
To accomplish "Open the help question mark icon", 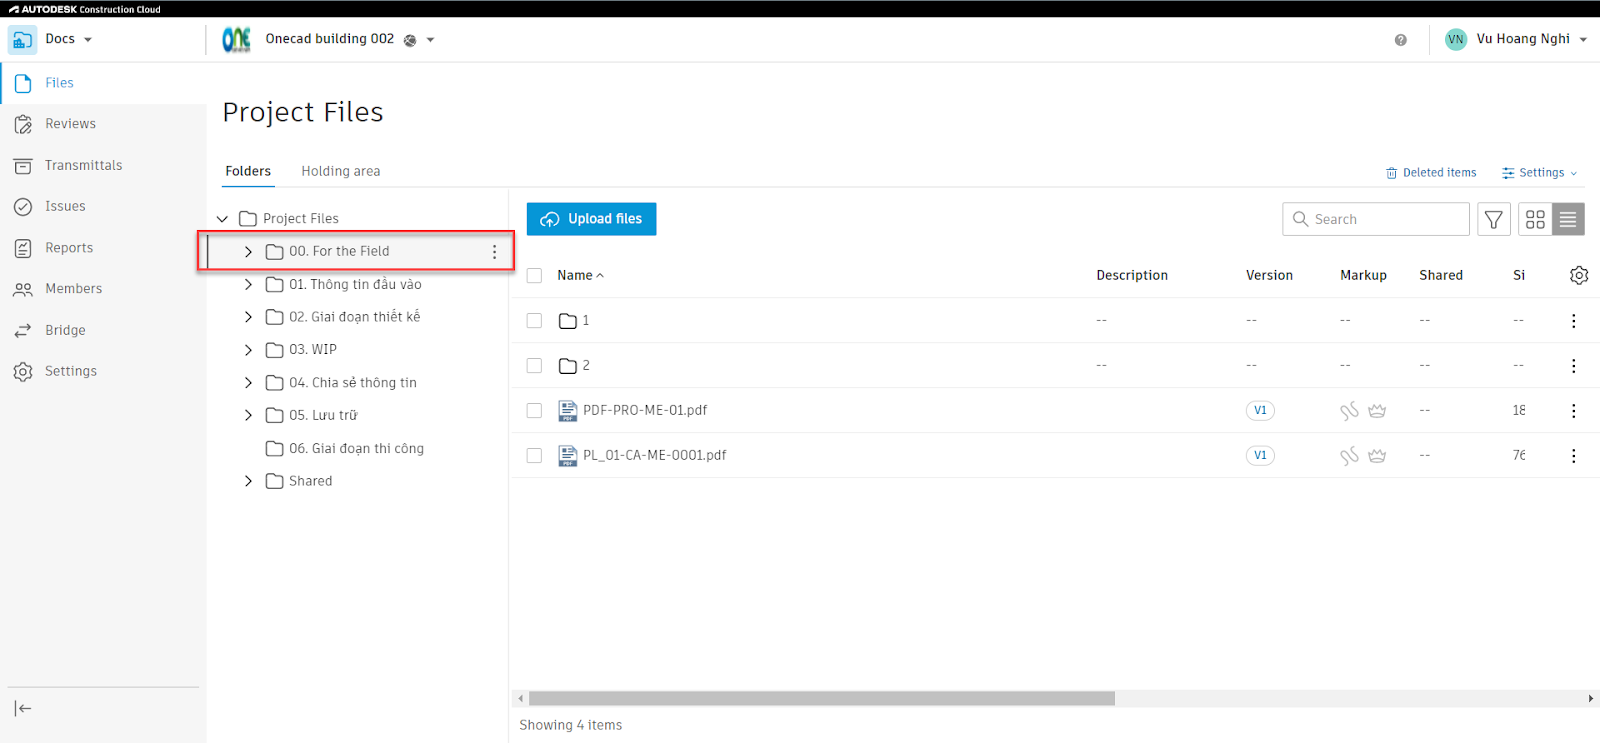I will [x=1400, y=40].
